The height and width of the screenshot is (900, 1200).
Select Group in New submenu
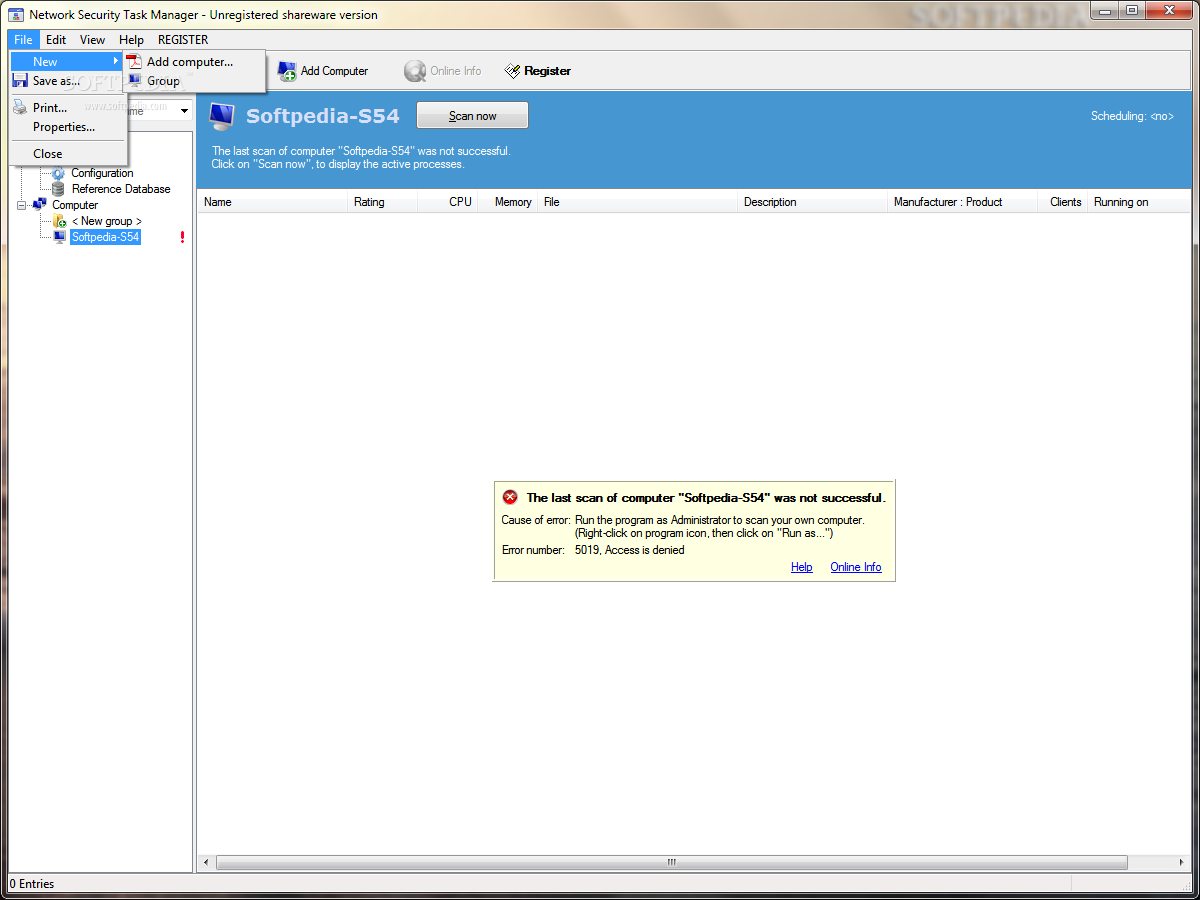pyautogui.click(x=194, y=81)
